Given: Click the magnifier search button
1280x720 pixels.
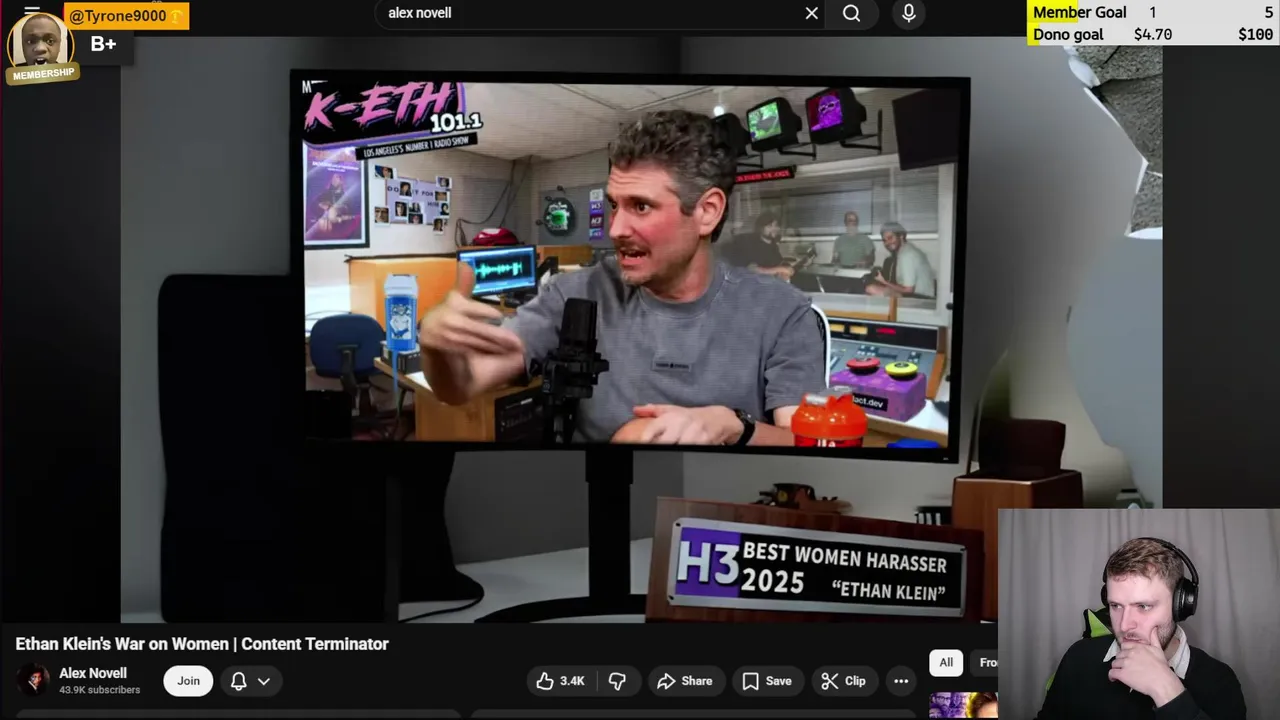Looking at the screenshot, I should (851, 13).
